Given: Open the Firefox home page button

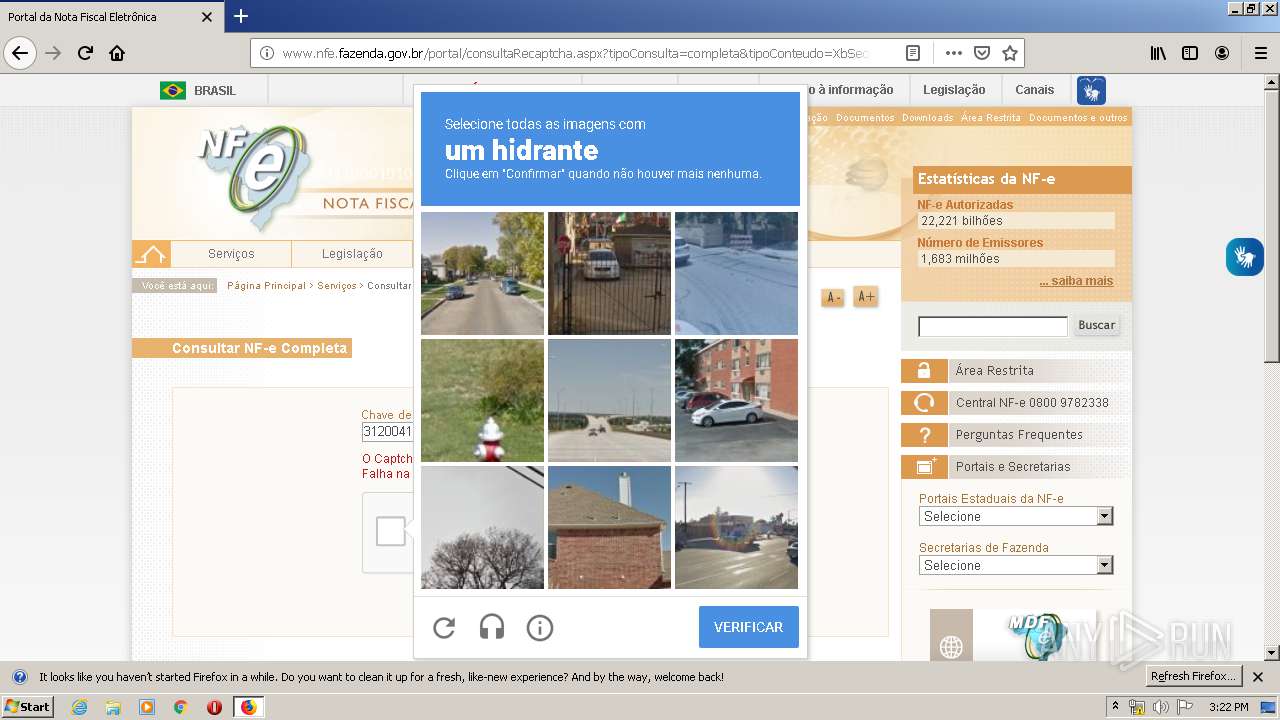Looking at the screenshot, I should tap(117, 53).
